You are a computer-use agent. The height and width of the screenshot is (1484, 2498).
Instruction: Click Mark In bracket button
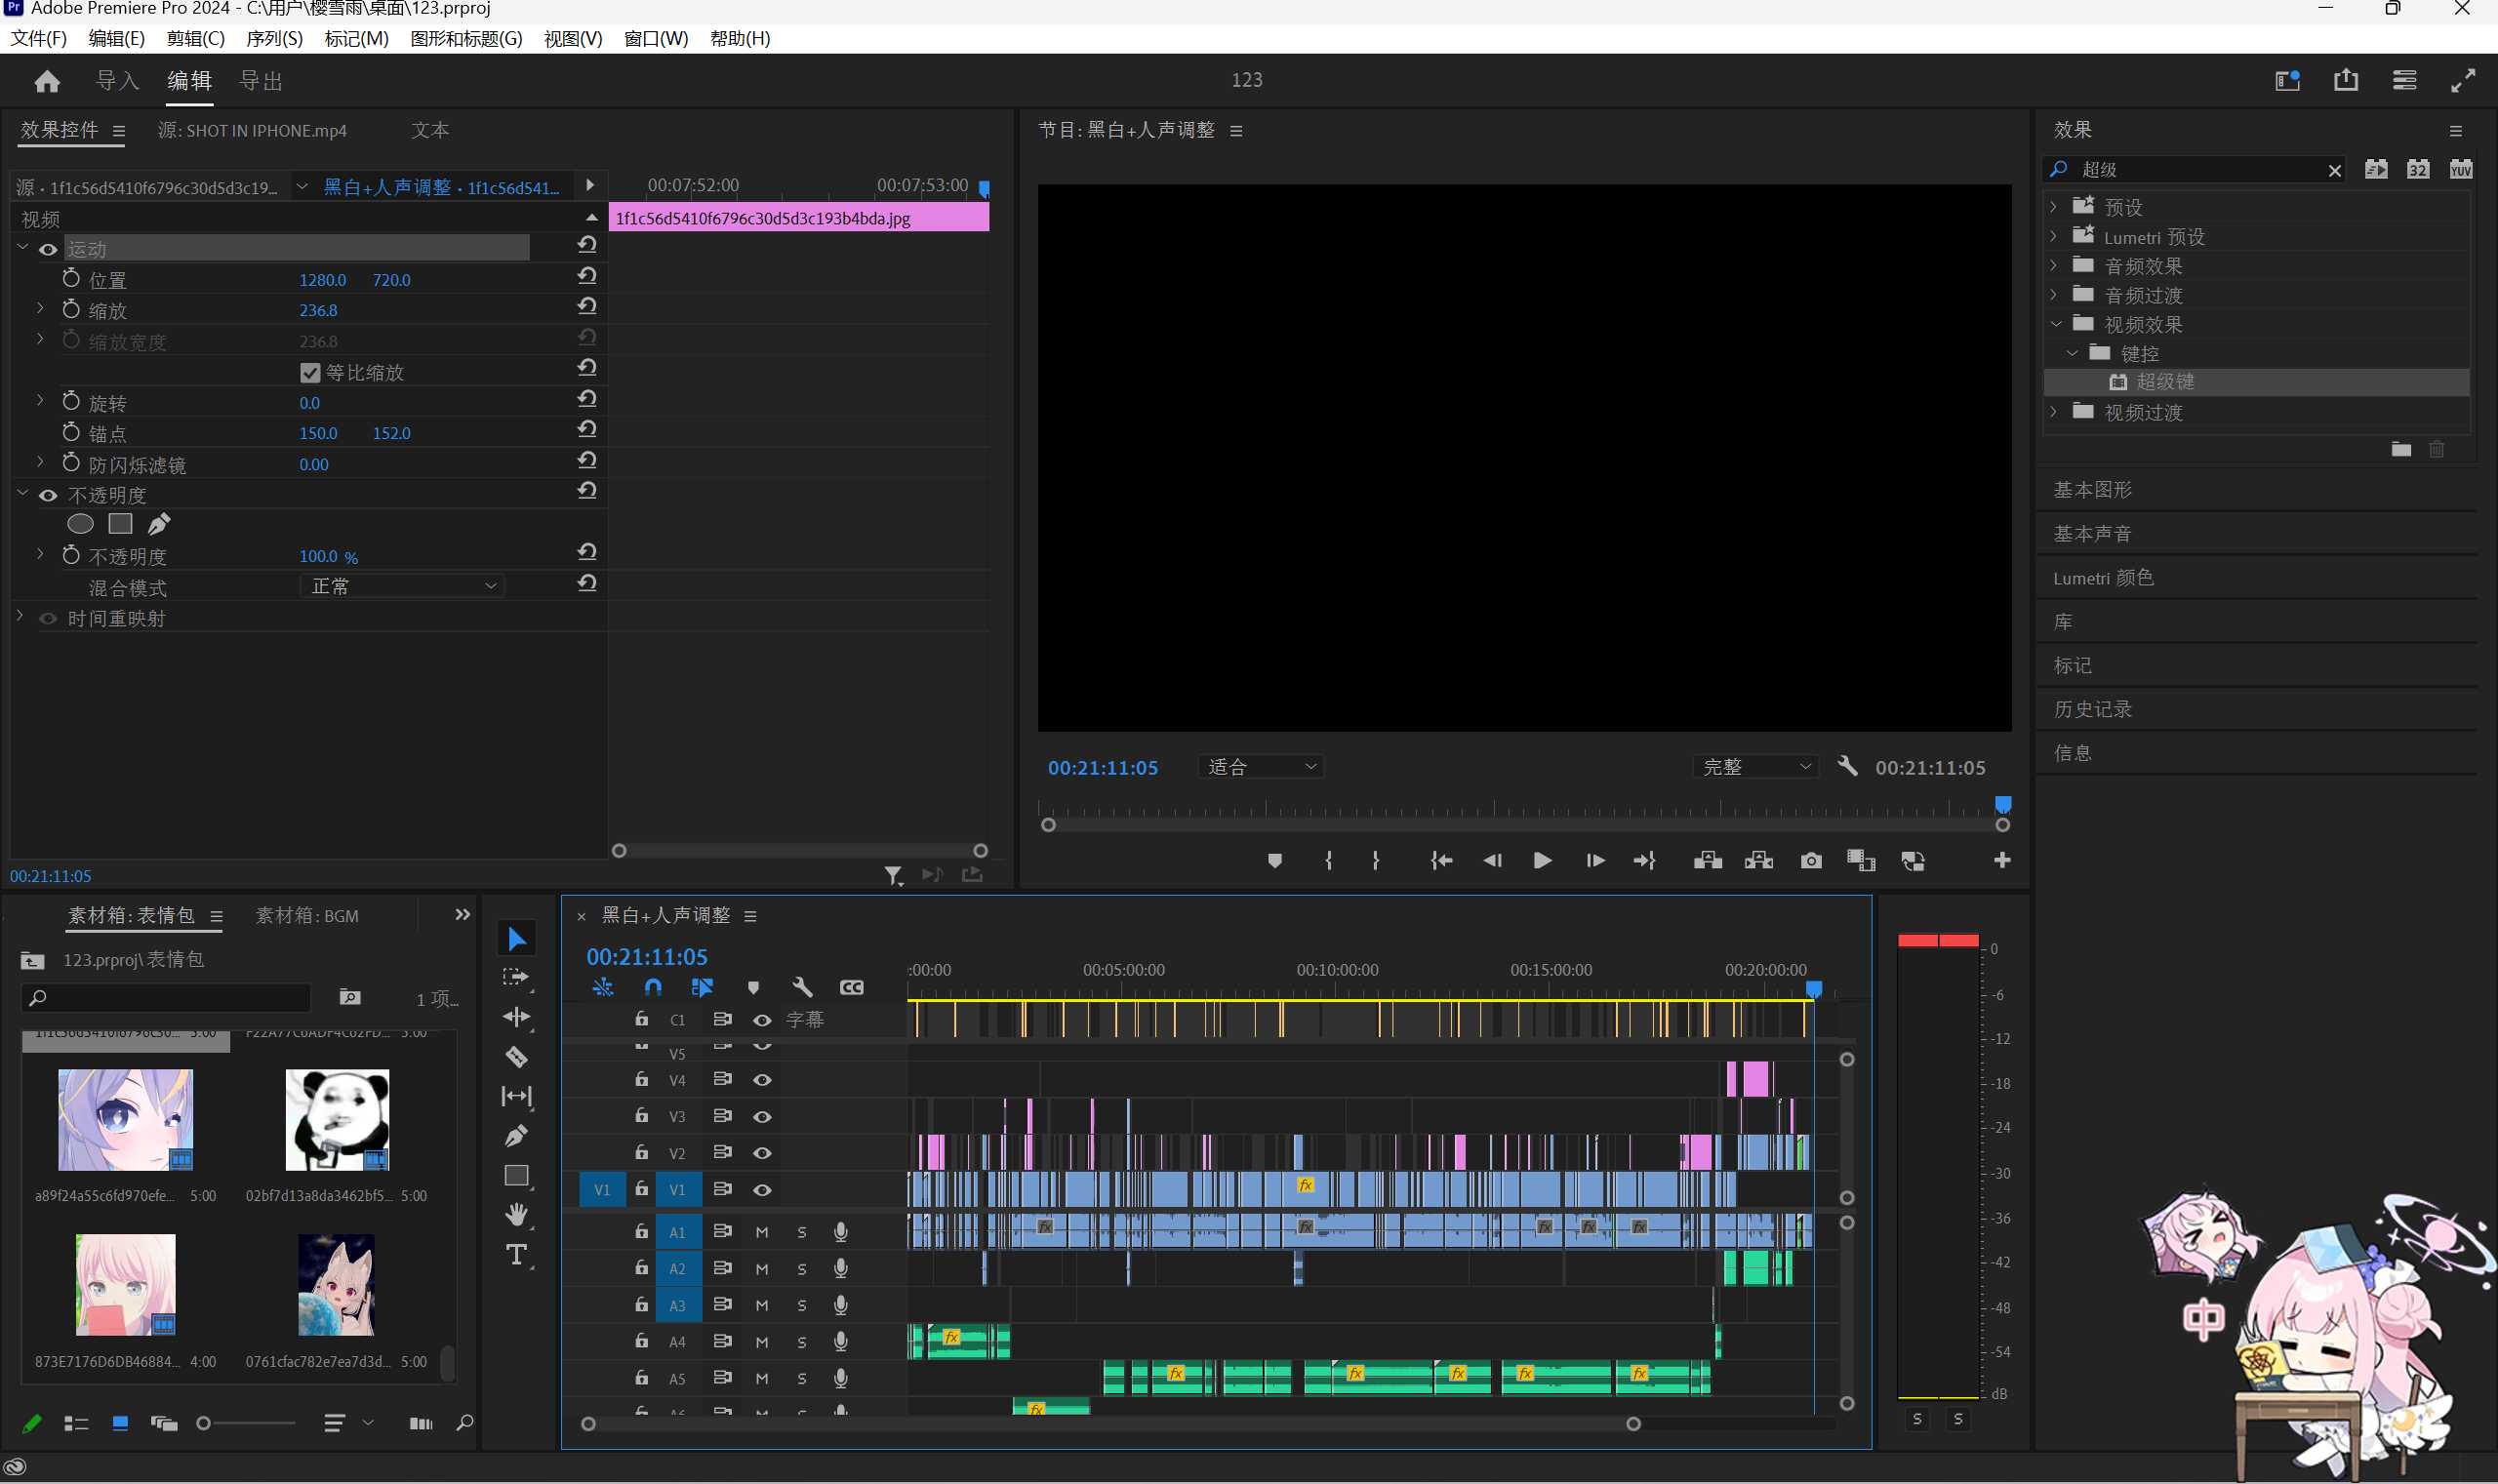[1328, 861]
